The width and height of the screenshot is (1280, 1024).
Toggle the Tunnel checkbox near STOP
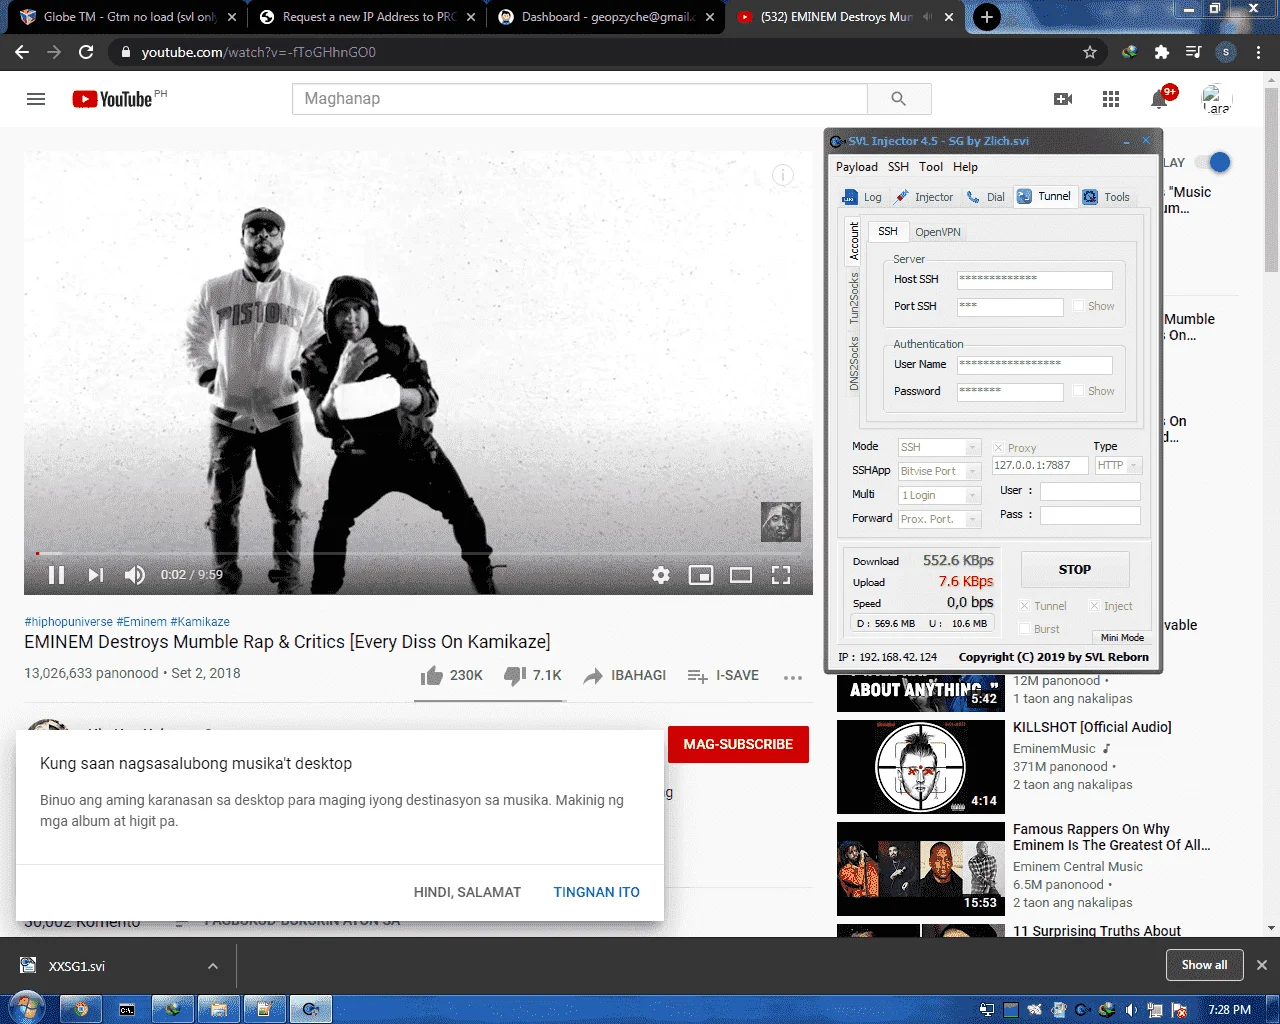(1024, 606)
